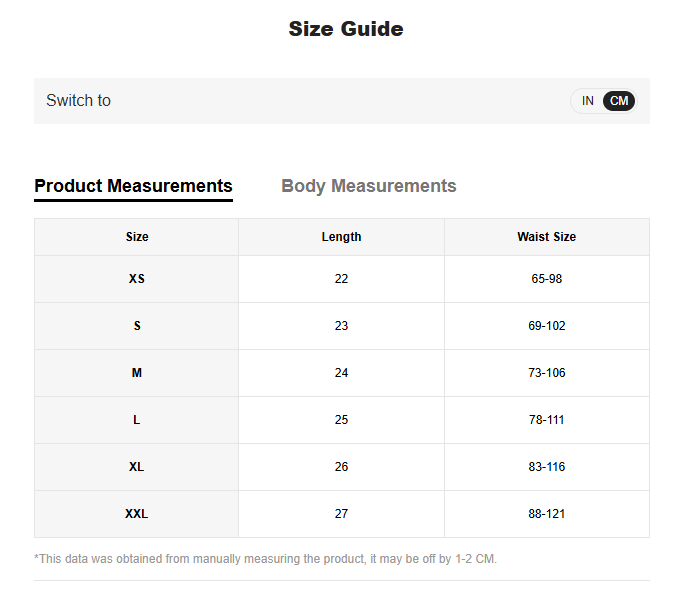Image resolution: width=677 pixels, height=589 pixels.
Task: Select the XS size row label
Action: 137,279
